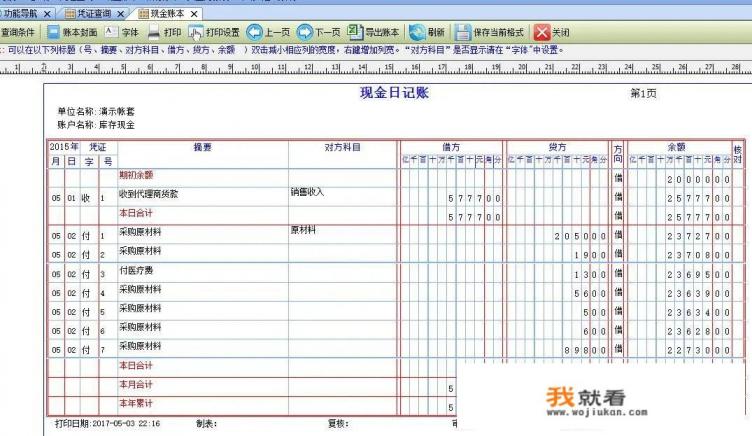Viewport: 752px width, 436px height.
Task: Select the 本年累计 row label
Action: 136,403
